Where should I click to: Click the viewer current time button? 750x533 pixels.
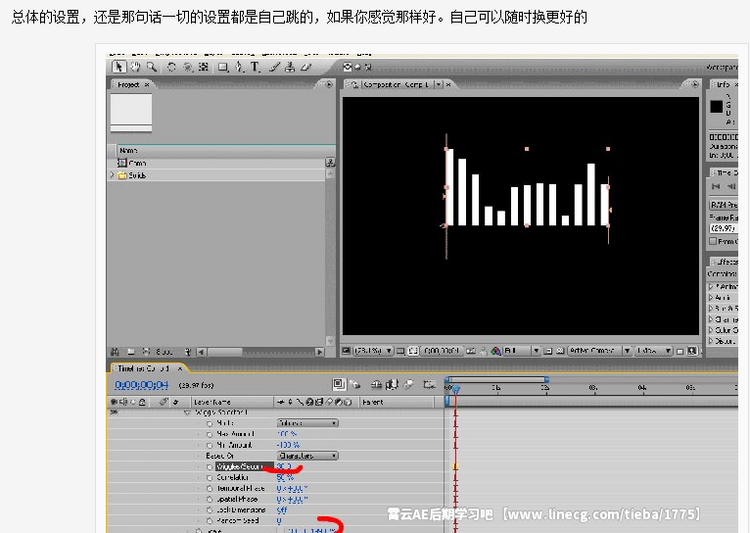tap(442, 351)
